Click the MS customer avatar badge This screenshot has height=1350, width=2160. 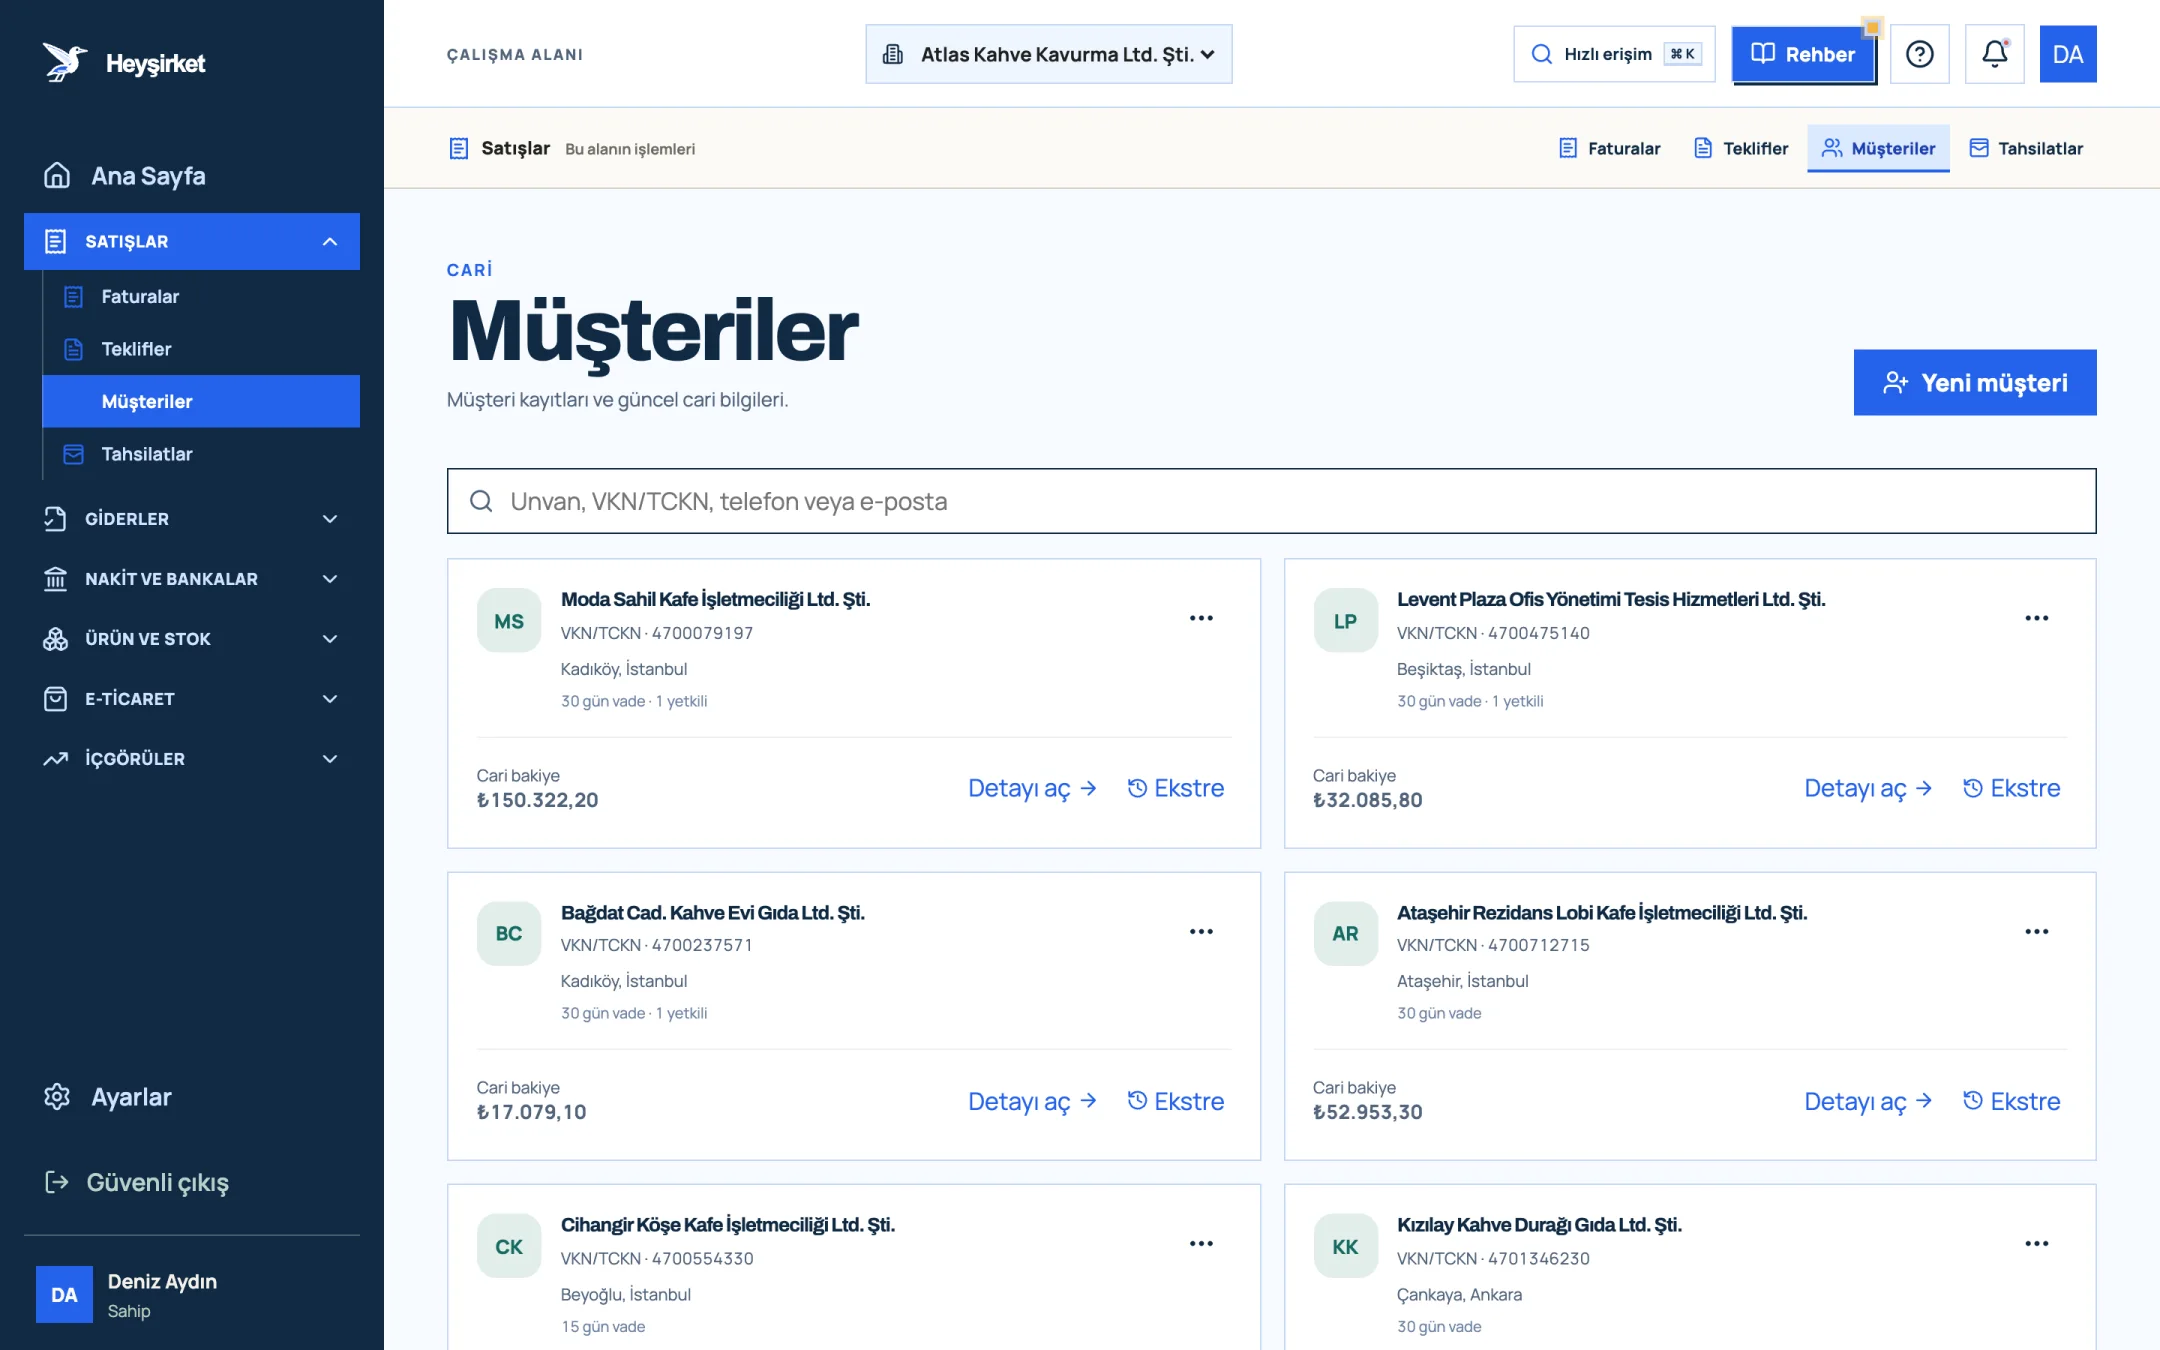tap(509, 621)
